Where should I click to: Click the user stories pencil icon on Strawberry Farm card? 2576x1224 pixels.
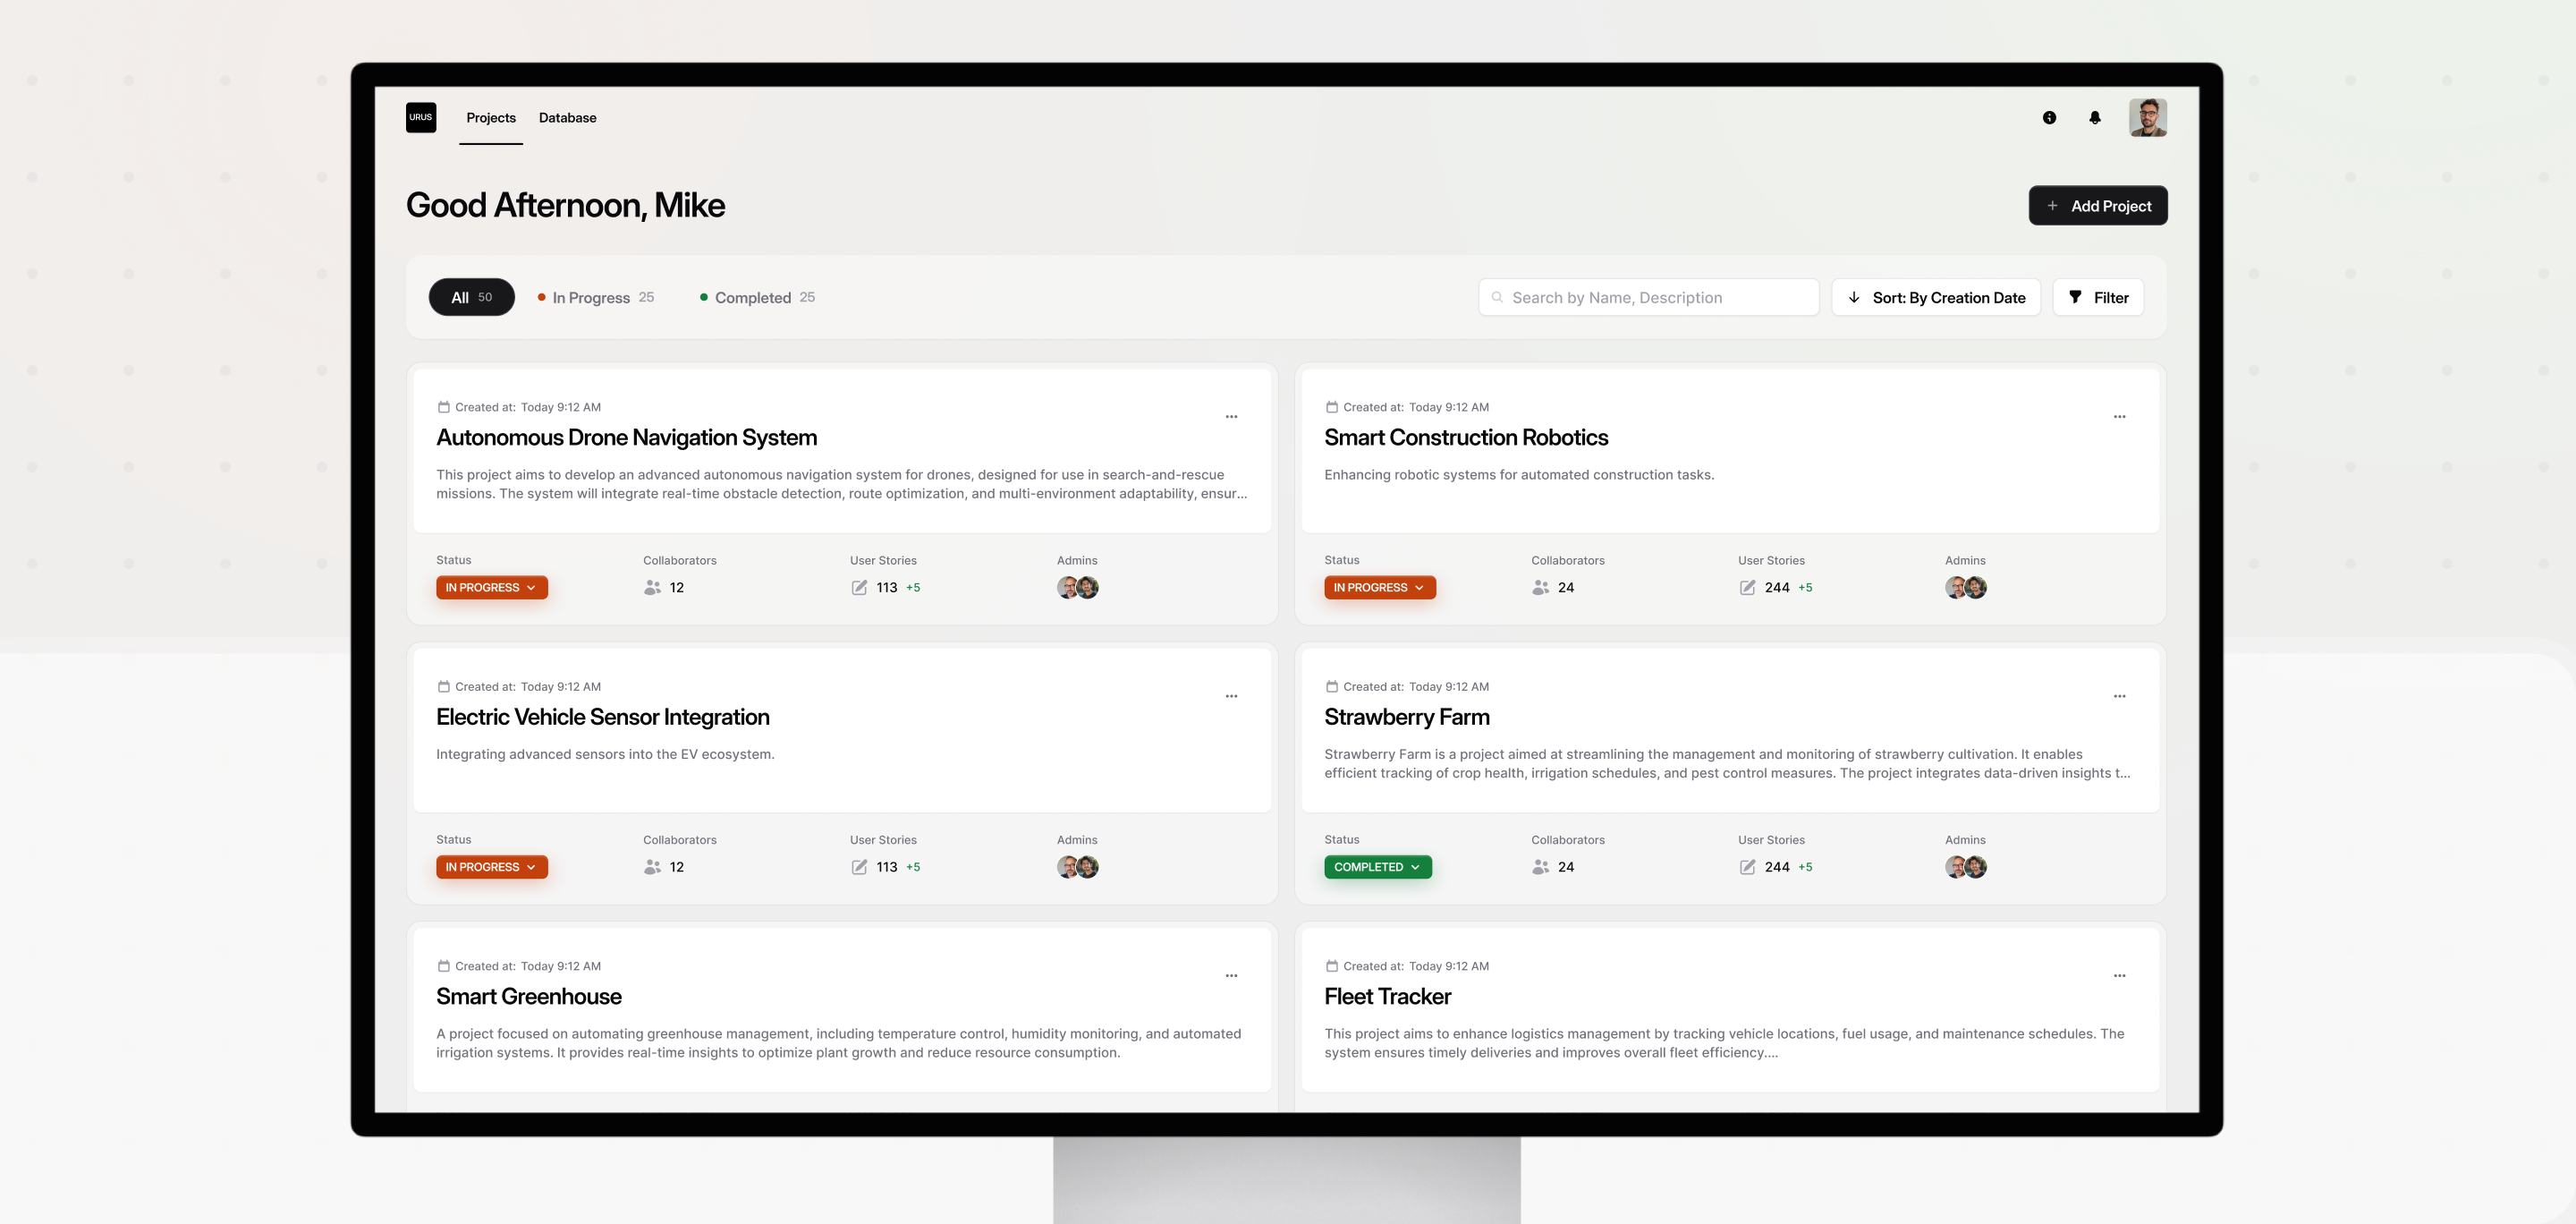pos(1747,867)
